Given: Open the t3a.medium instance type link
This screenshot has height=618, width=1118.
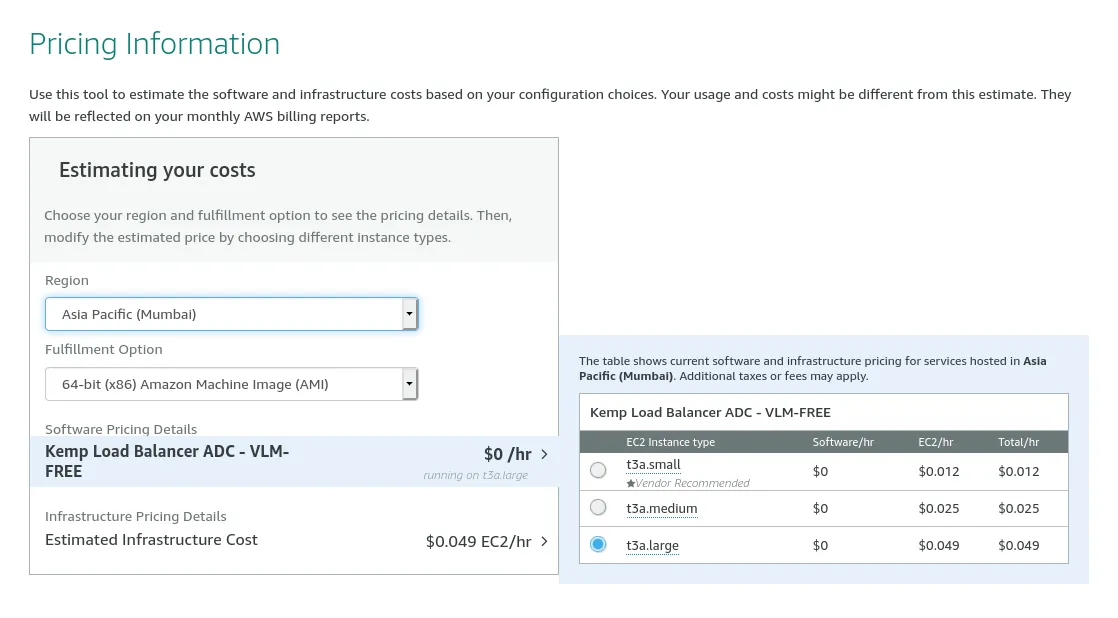Looking at the screenshot, I should pos(662,508).
